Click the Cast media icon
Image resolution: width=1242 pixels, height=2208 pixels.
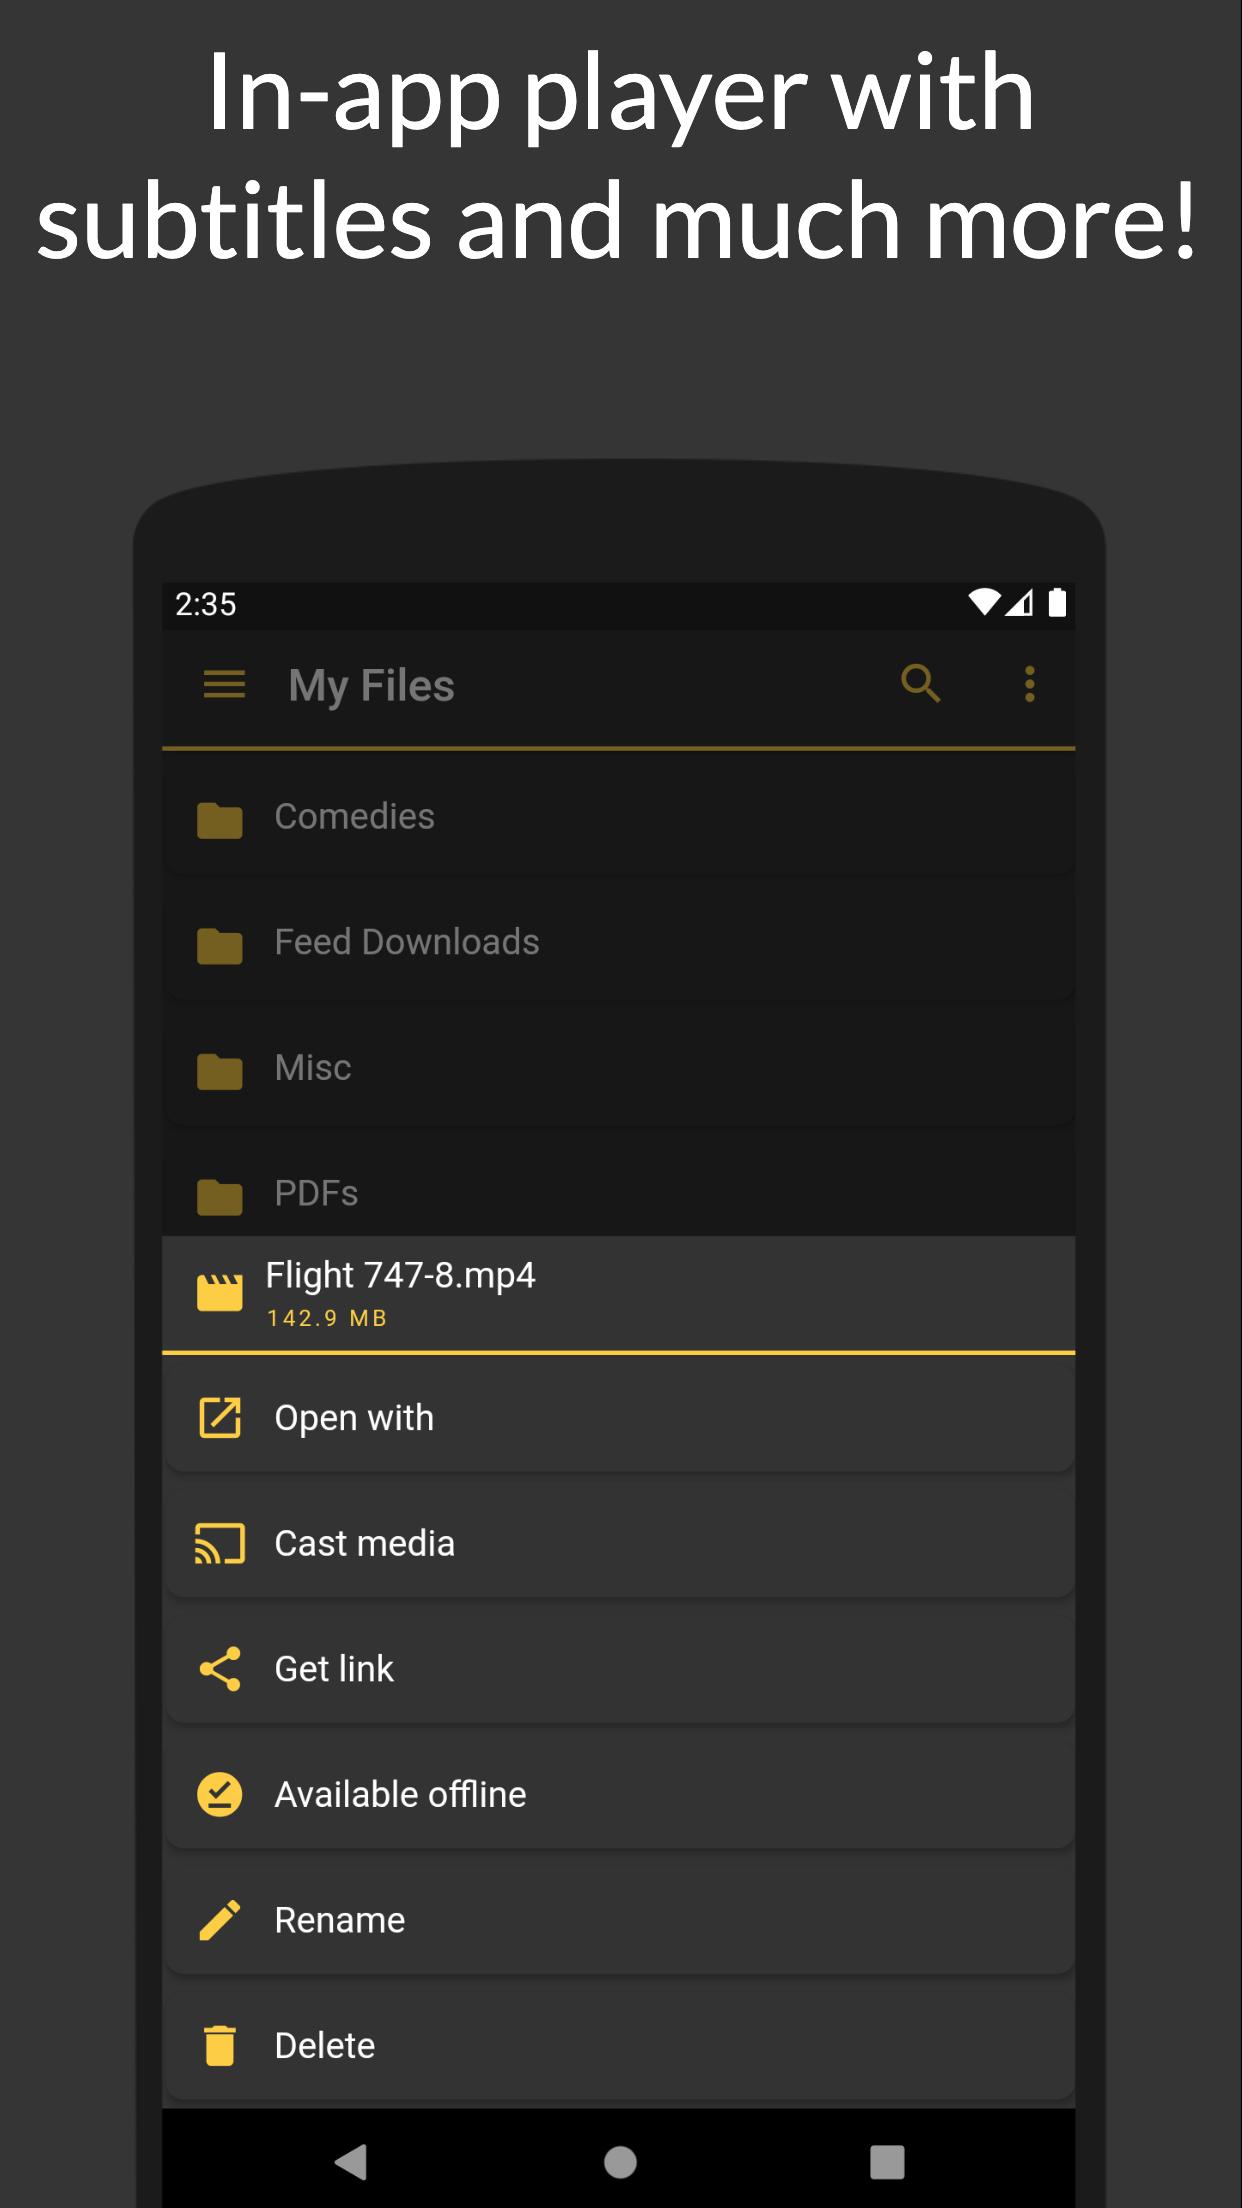click(220, 1544)
